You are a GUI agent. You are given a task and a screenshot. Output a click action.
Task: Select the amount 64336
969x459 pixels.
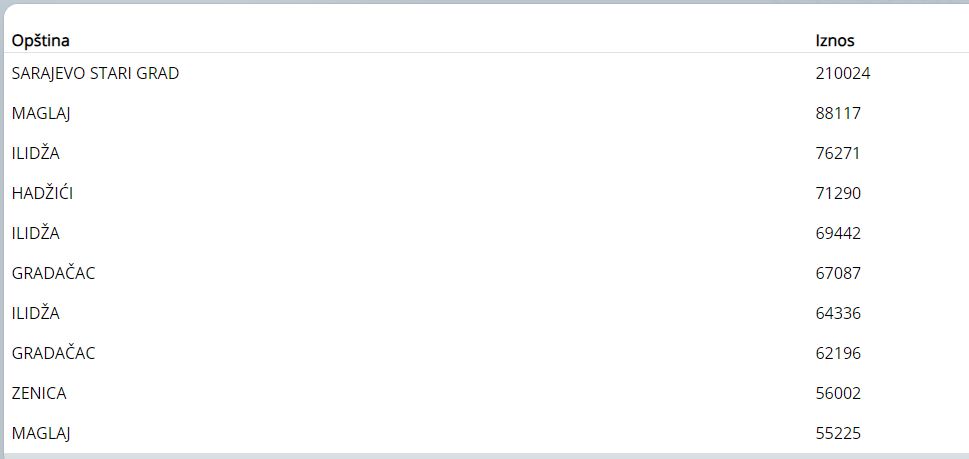(838, 313)
